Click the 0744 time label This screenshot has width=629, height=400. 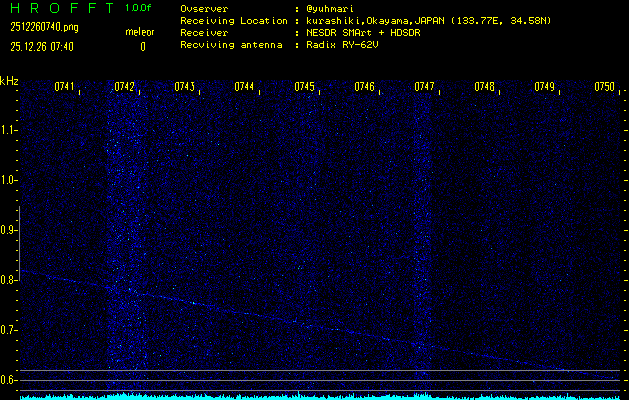click(244, 87)
